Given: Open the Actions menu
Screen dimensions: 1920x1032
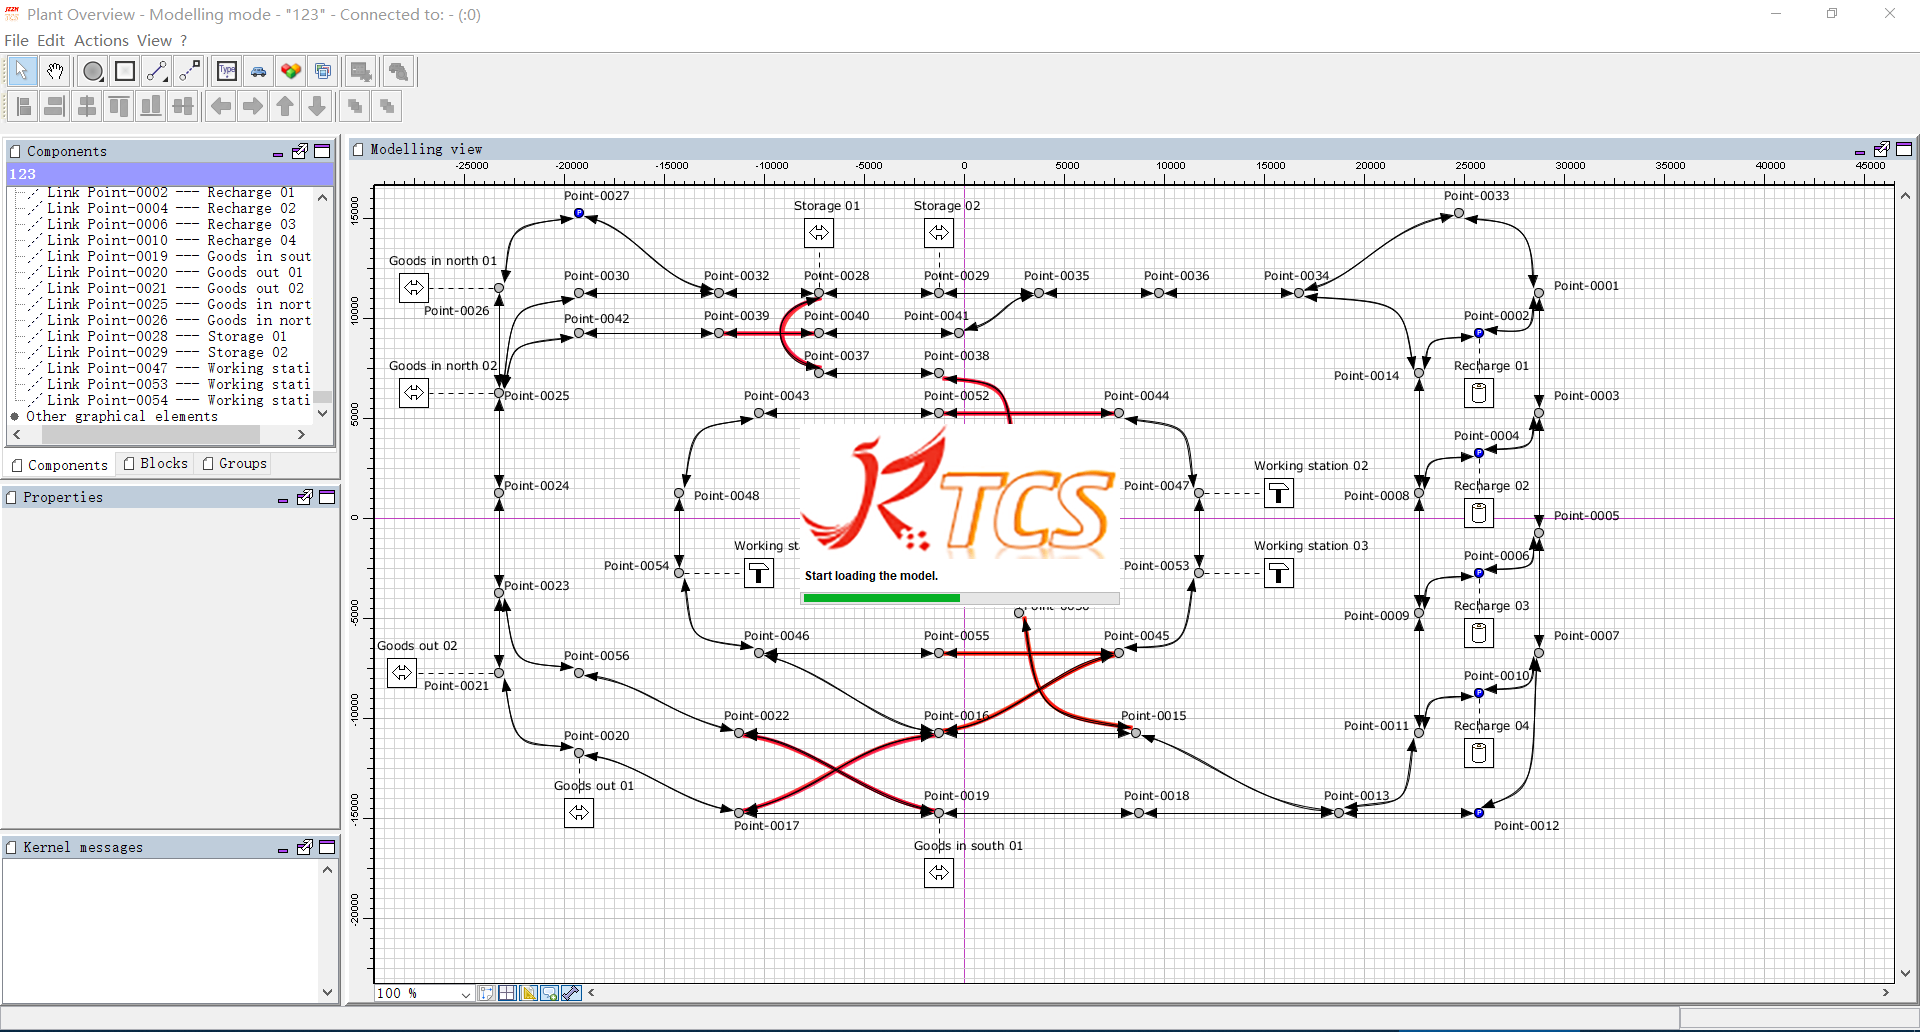Looking at the screenshot, I should click(x=101, y=40).
